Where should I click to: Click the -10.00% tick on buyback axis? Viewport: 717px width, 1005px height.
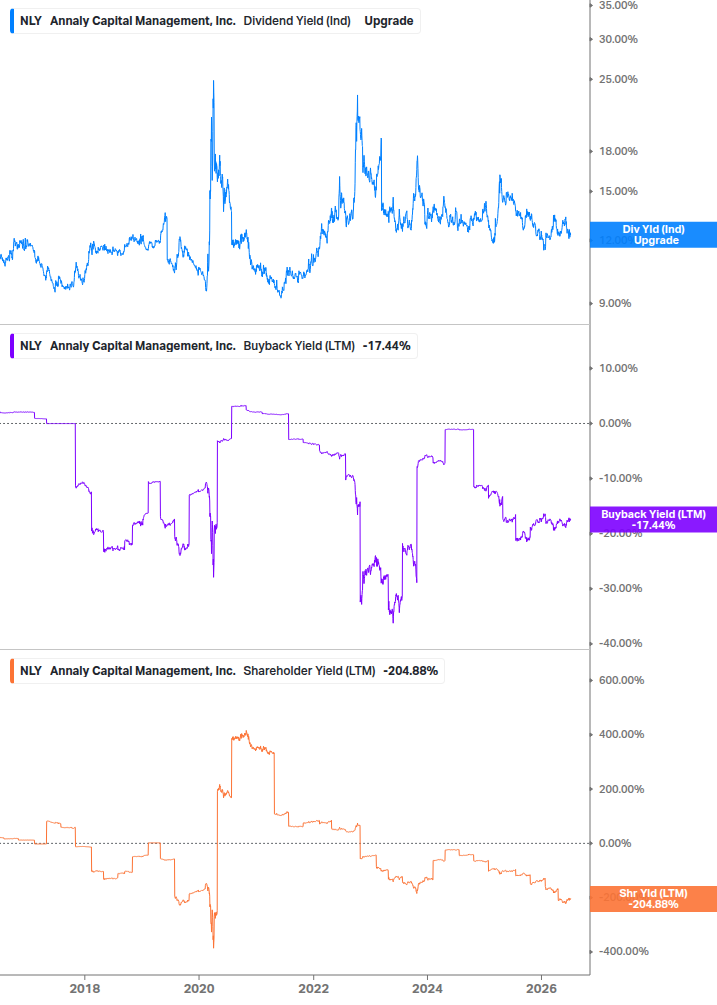click(620, 478)
